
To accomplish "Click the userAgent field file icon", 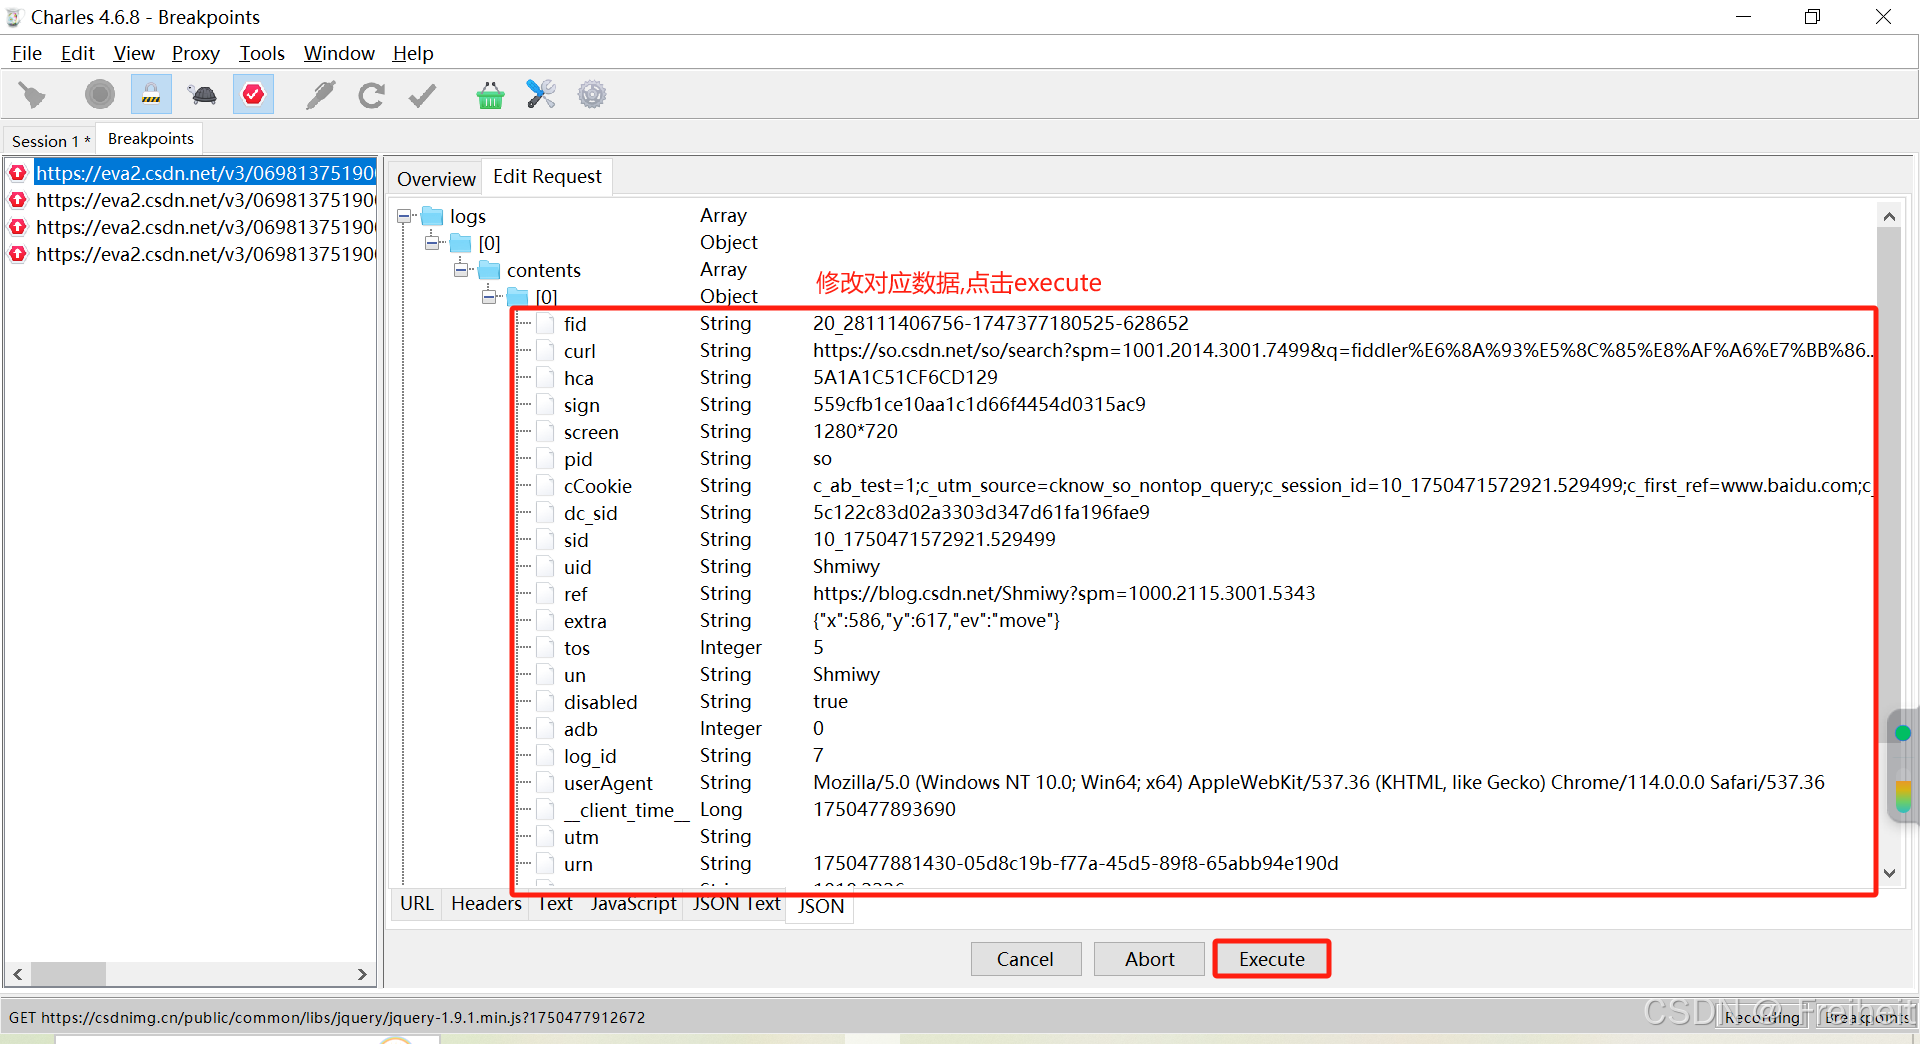I will pyautogui.click(x=546, y=783).
